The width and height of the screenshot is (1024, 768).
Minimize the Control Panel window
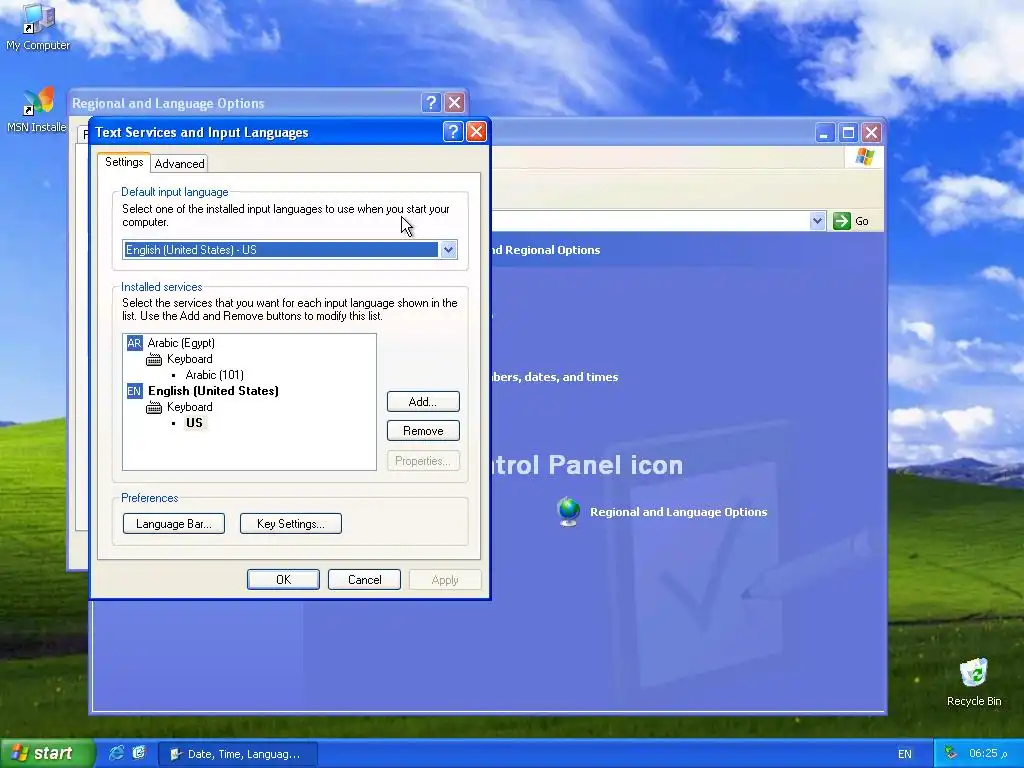825,133
